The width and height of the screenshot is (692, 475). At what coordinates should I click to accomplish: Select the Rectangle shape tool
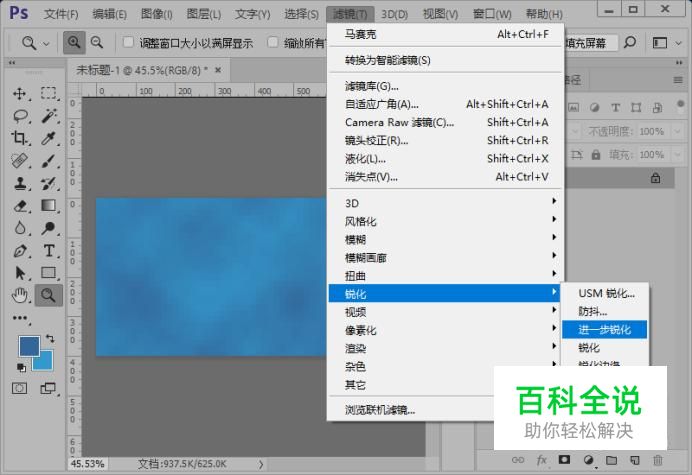tap(49, 273)
